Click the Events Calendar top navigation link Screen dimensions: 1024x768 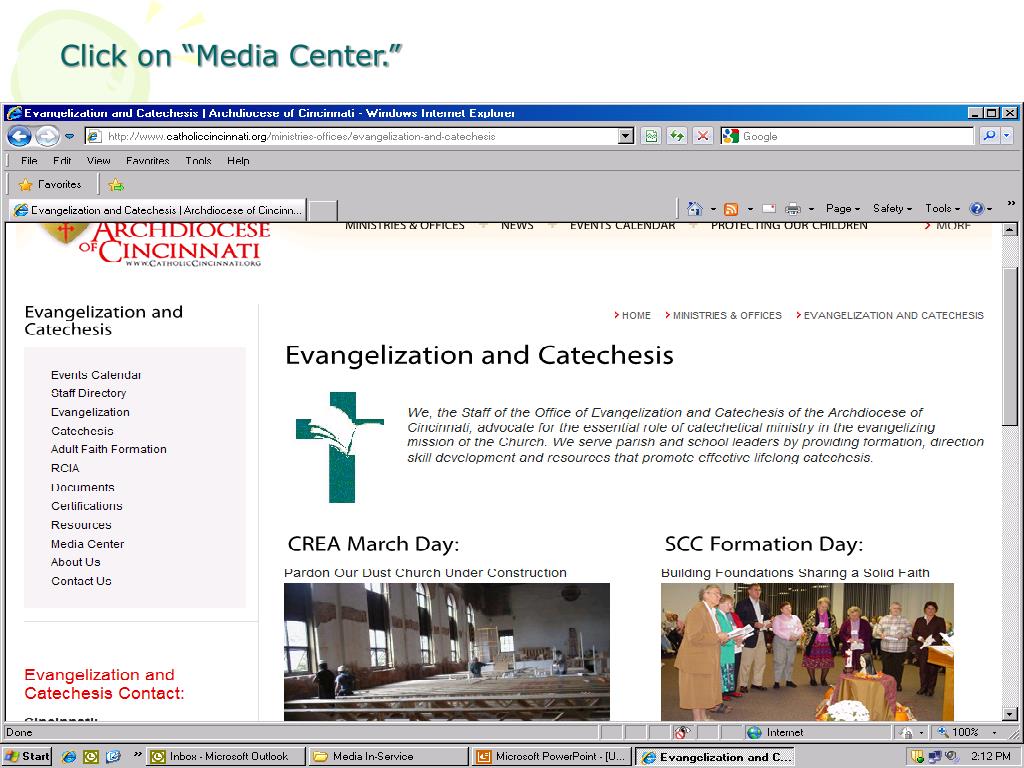(x=622, y=226)
